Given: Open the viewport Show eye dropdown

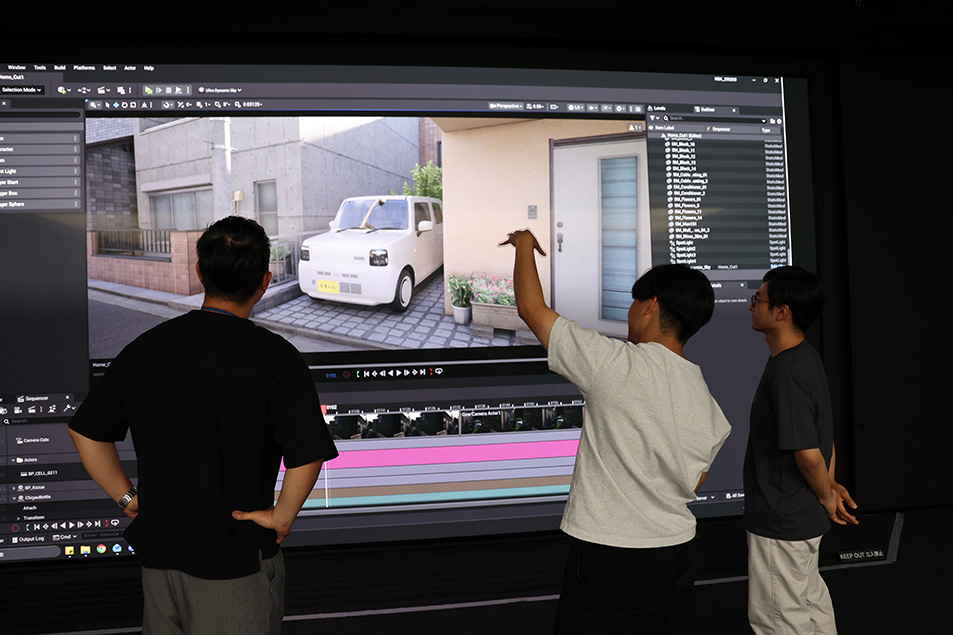Looking at the screenshot, I should (592, 108).
